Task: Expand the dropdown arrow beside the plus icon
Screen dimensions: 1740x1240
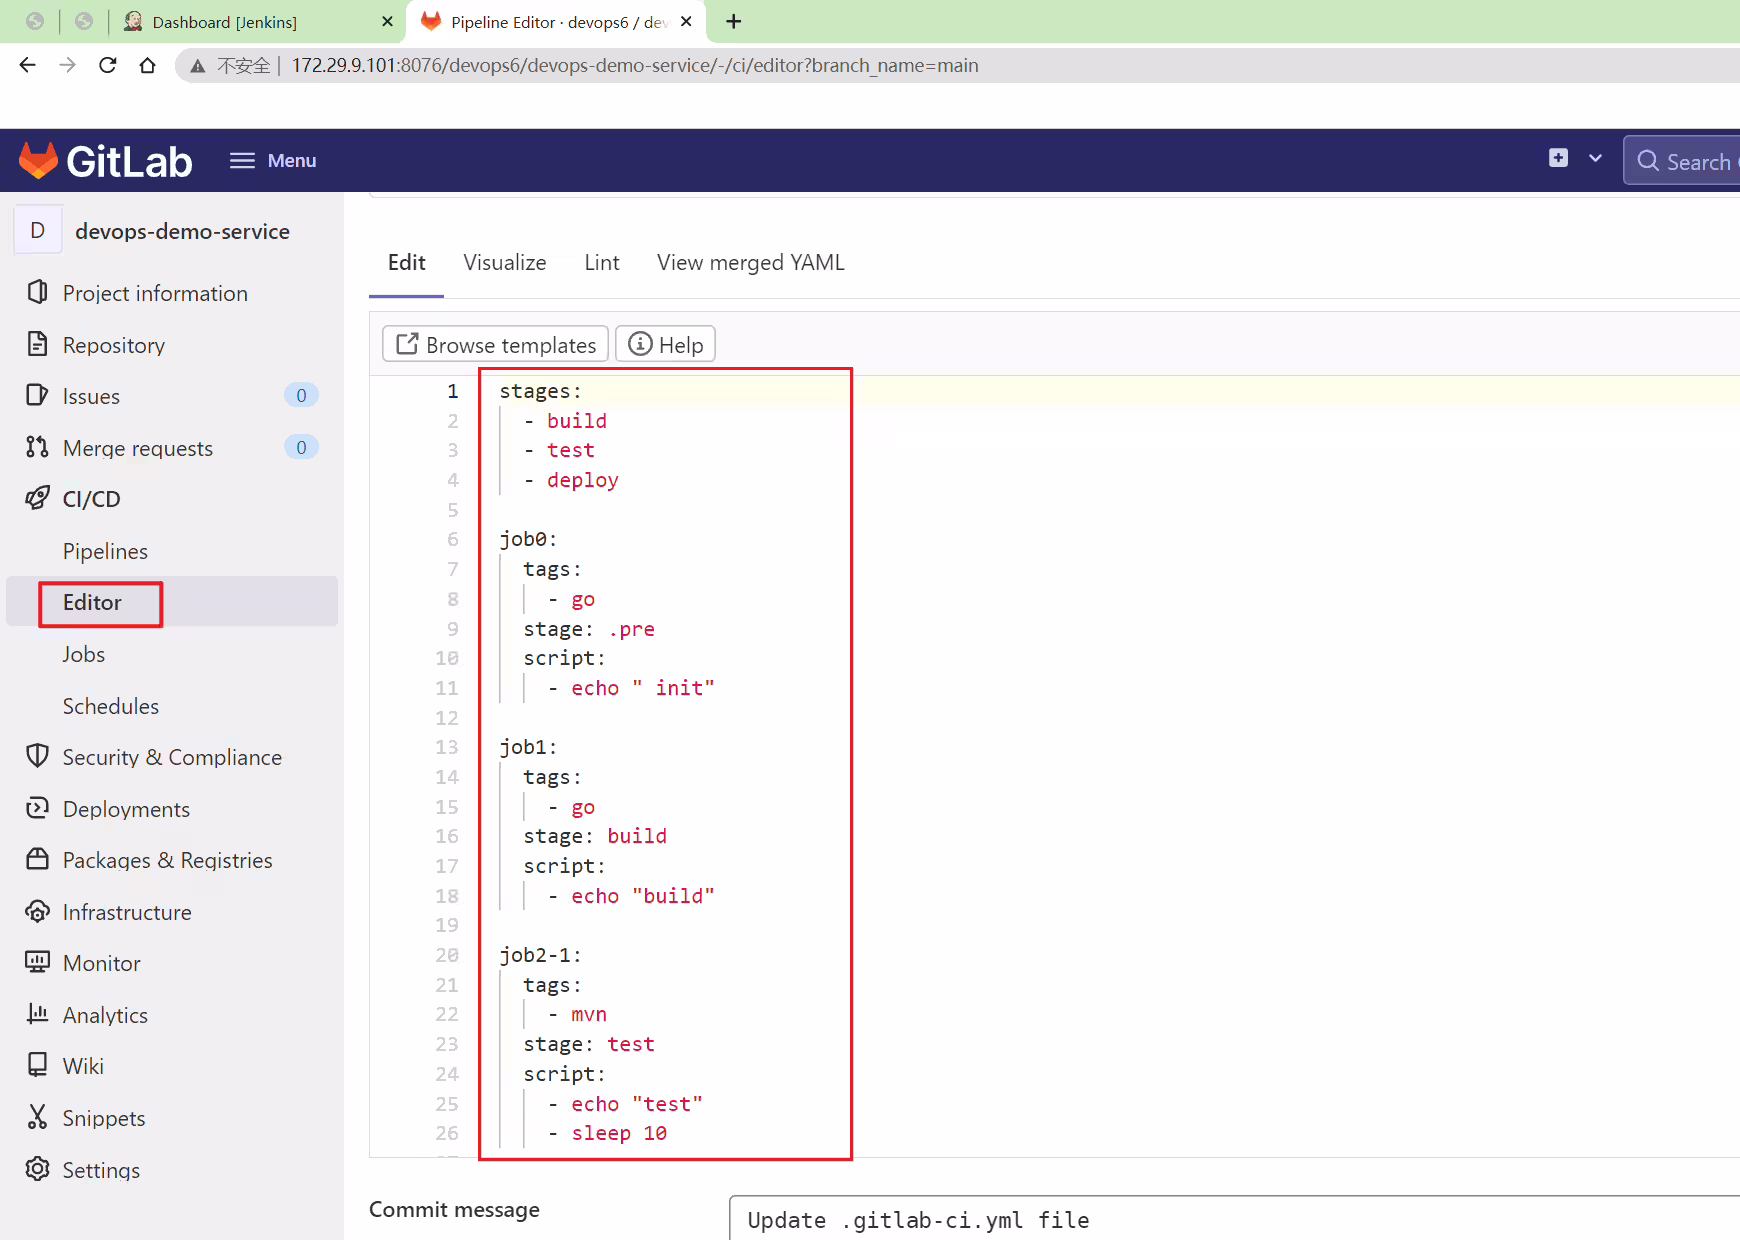Action: (x=1595, y=158)
